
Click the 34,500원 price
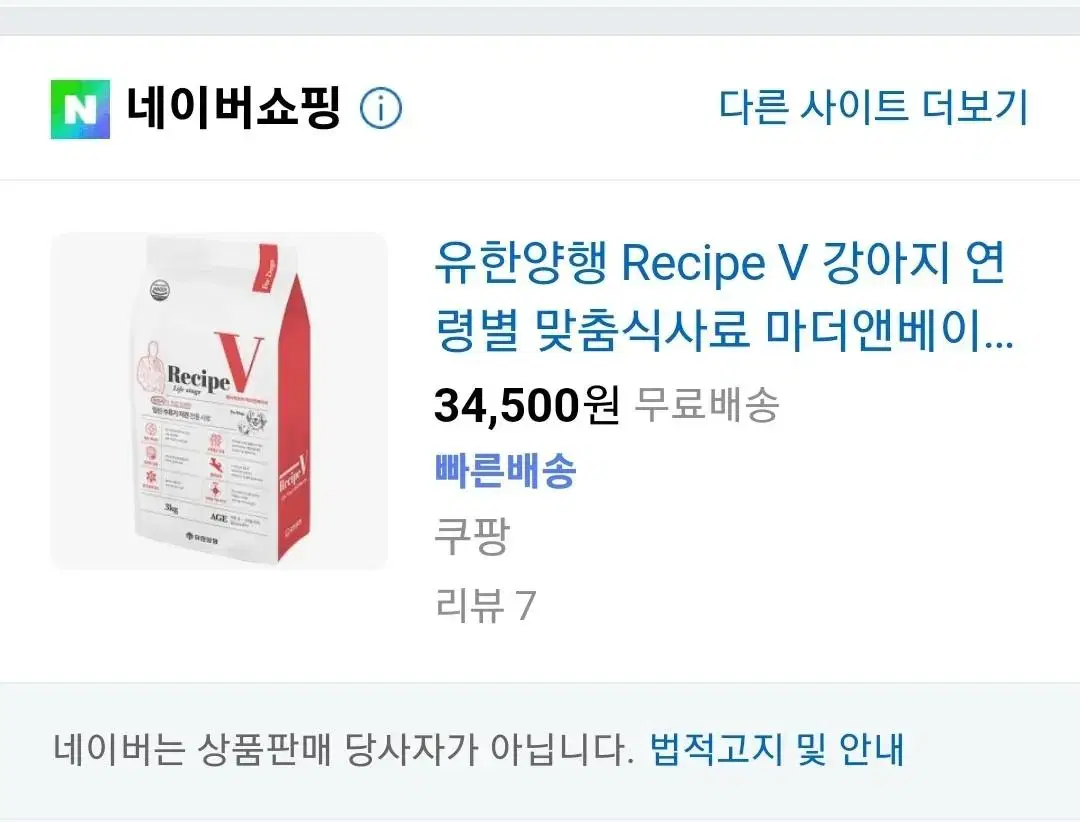coord(527,405)
